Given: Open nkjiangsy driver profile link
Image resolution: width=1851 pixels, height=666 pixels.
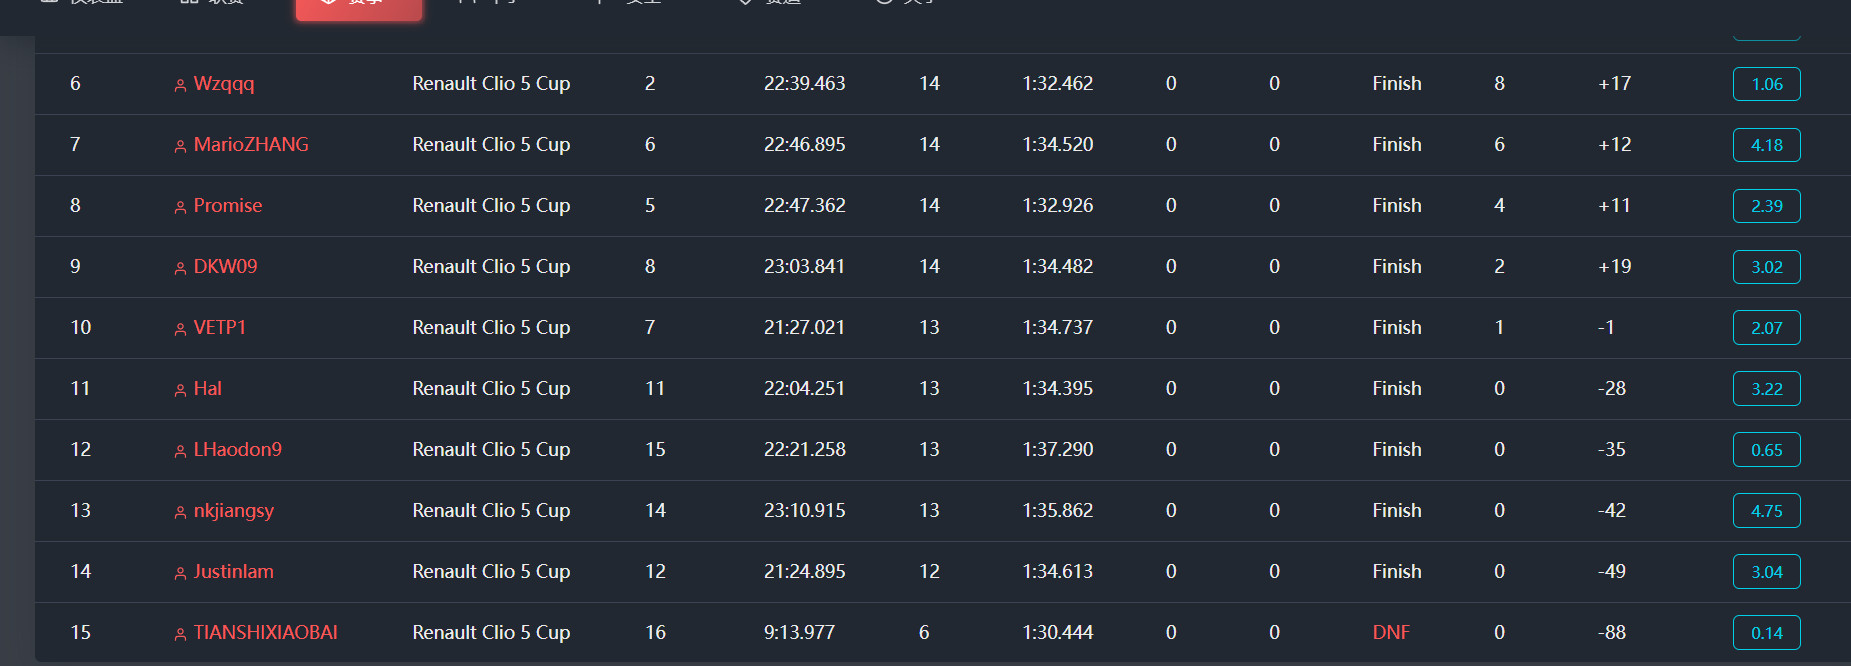Looking at the screenshot, I should coord(233,511).
